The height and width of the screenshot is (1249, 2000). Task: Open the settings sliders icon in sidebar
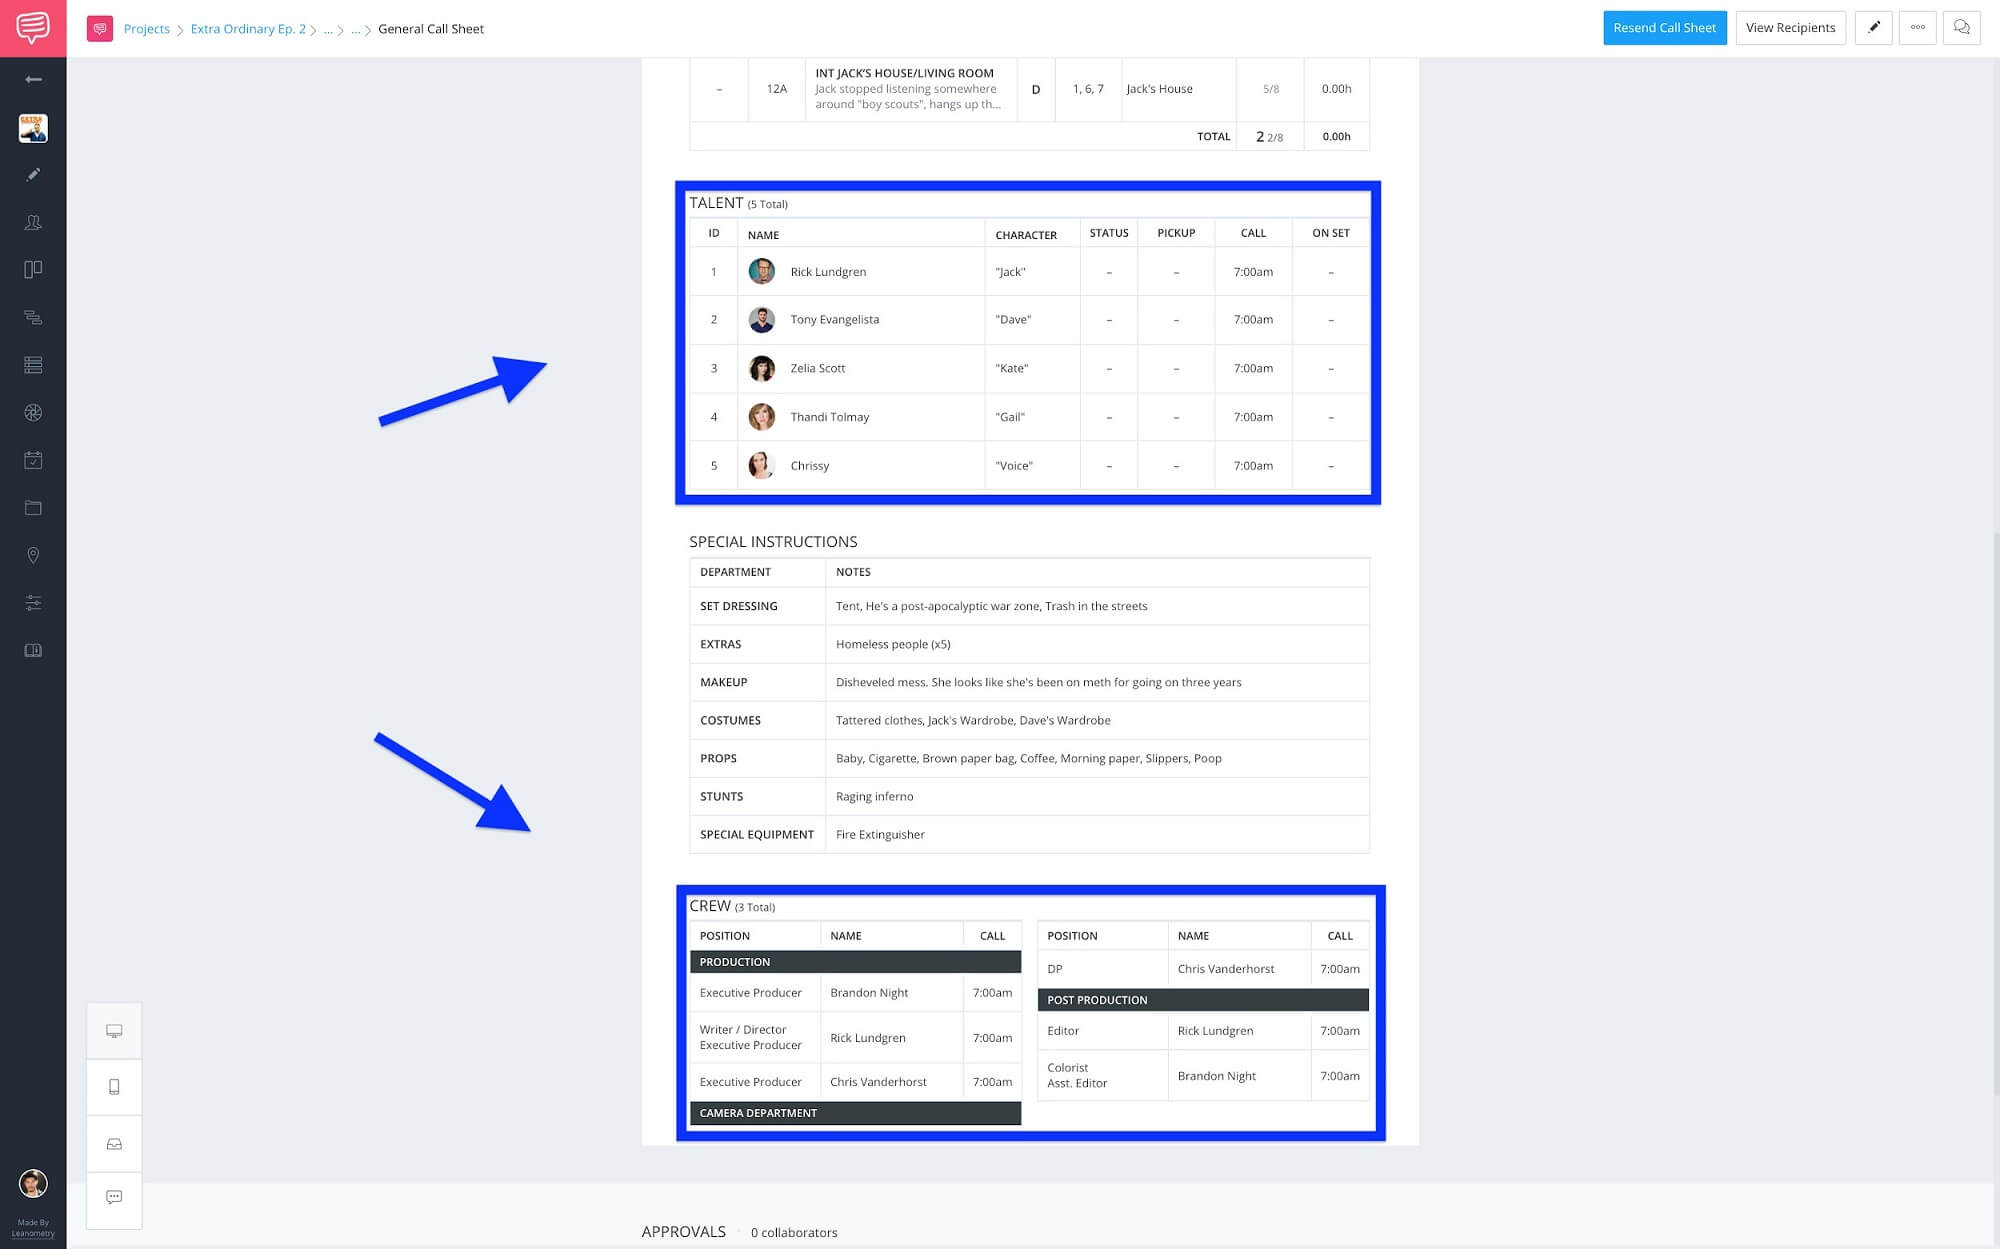tap(33, 603)
